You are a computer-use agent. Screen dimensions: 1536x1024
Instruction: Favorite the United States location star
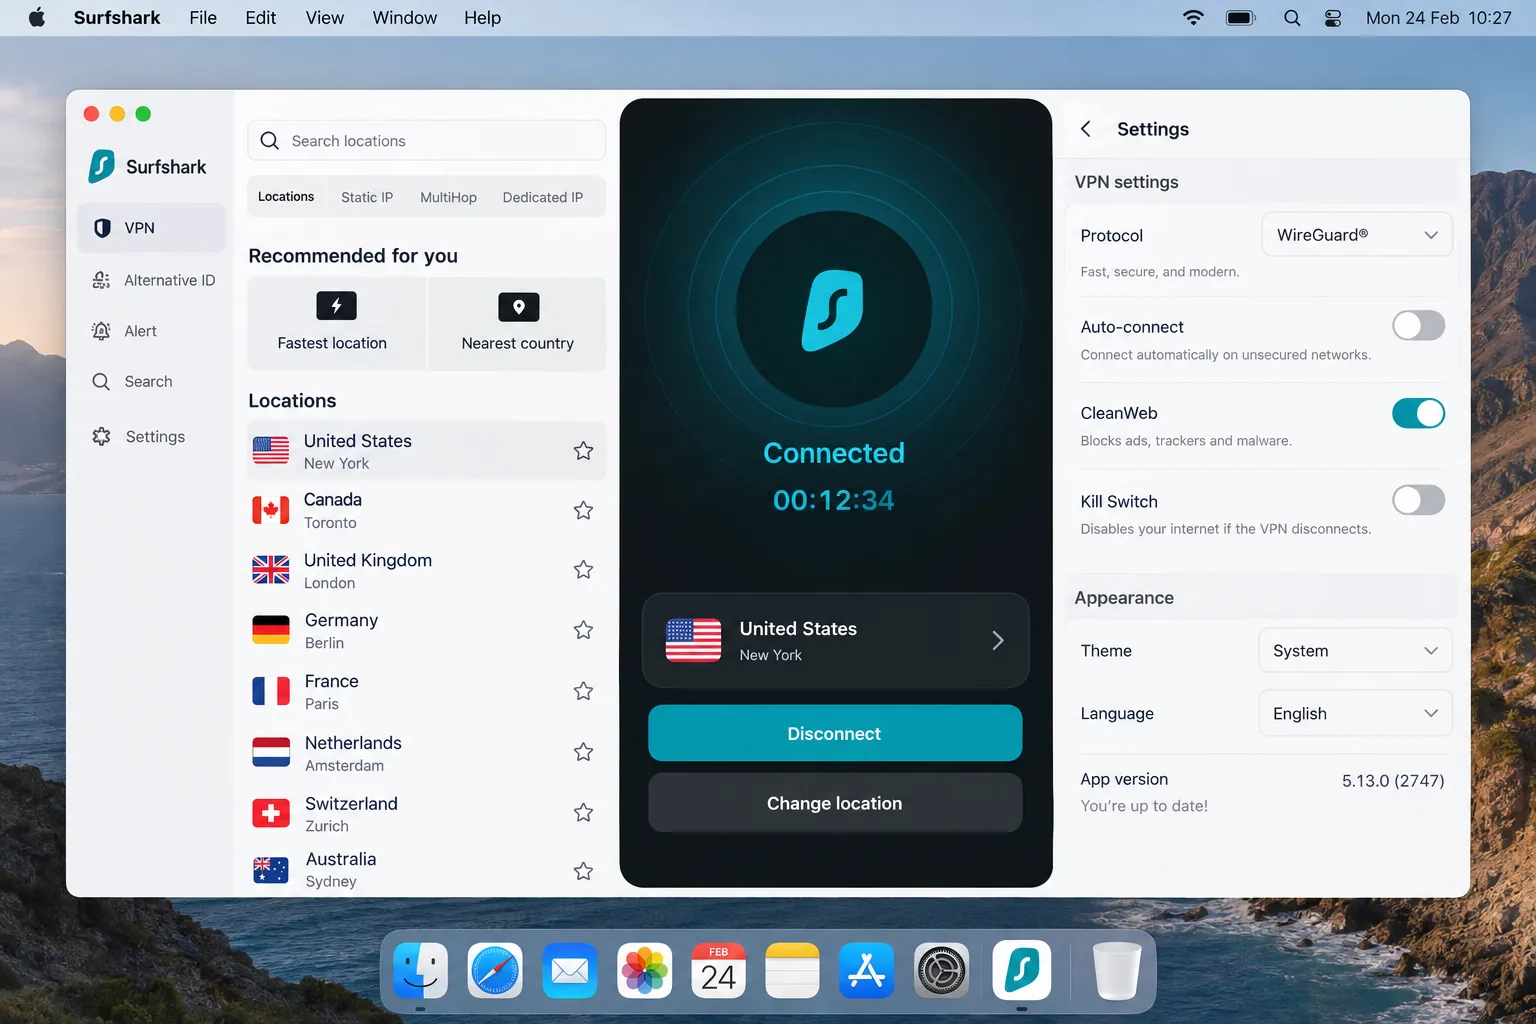click(x=584, y=451)
